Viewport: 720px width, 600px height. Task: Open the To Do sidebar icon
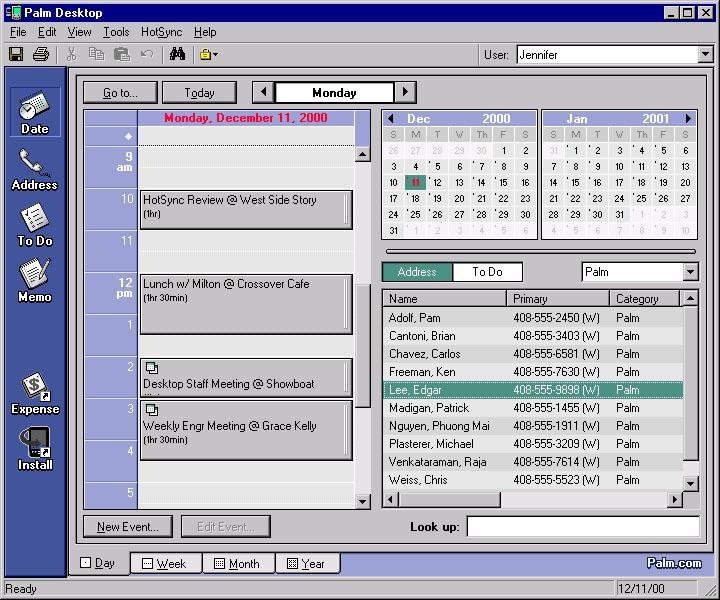[x=35, y=224]
